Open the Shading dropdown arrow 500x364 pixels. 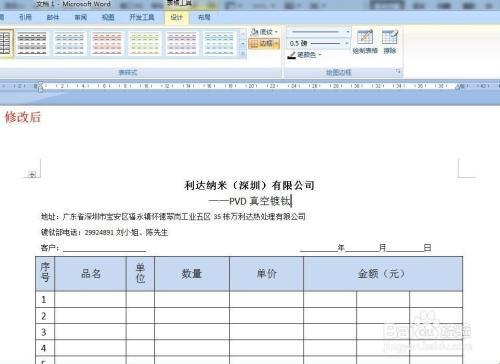(276, 32)
